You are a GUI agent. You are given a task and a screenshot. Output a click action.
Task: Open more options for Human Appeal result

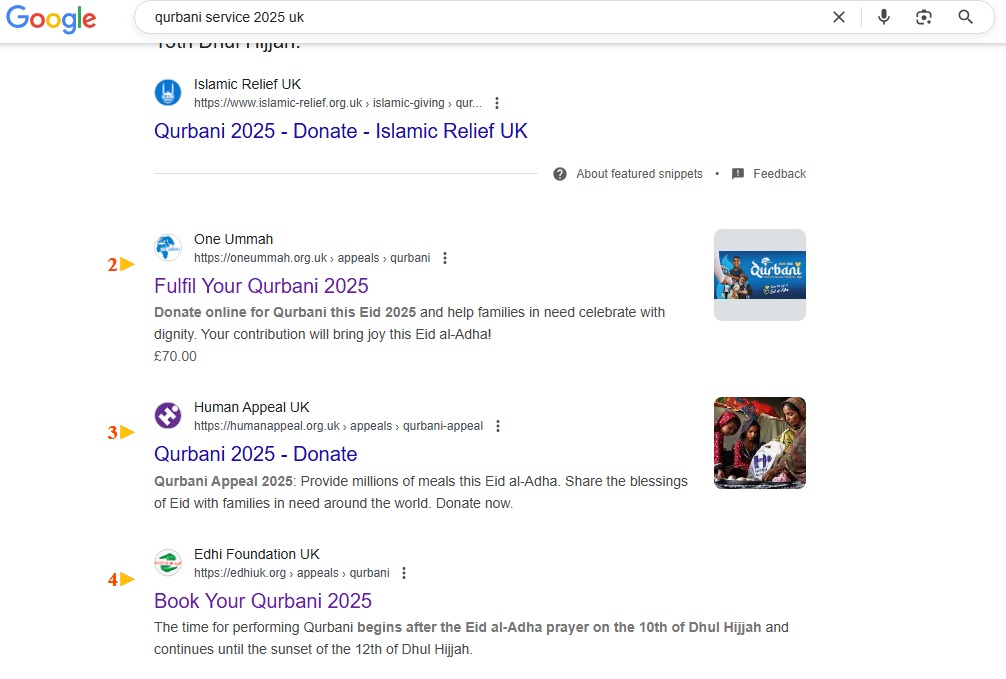[498, 426]
